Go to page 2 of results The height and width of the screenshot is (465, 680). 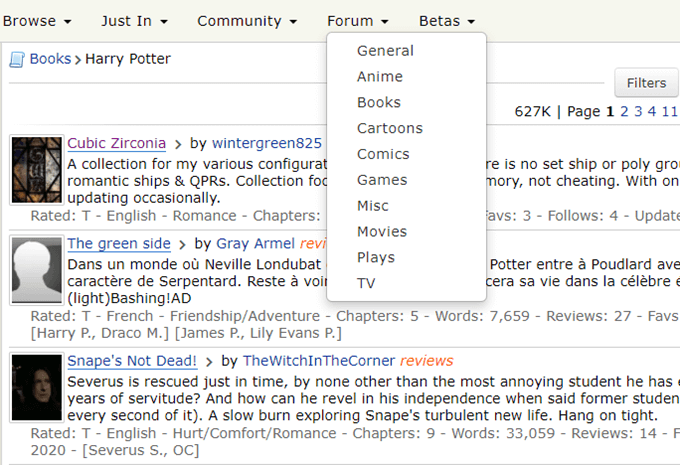[x=624, y=111]
